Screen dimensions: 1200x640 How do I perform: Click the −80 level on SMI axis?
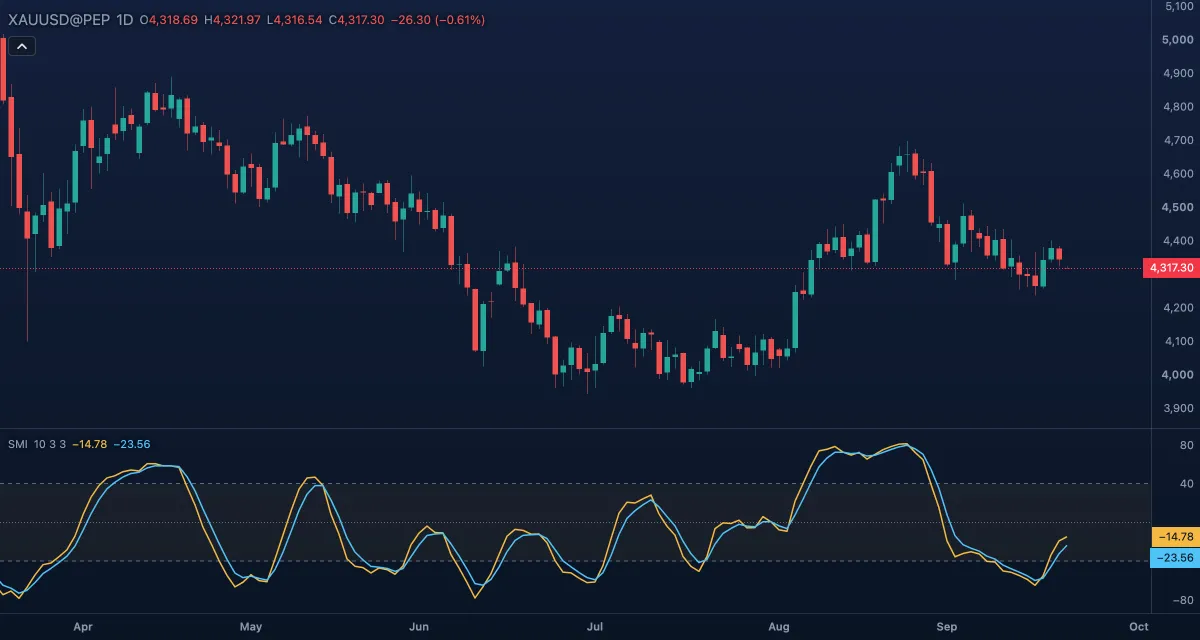(x=1182, y=600)
